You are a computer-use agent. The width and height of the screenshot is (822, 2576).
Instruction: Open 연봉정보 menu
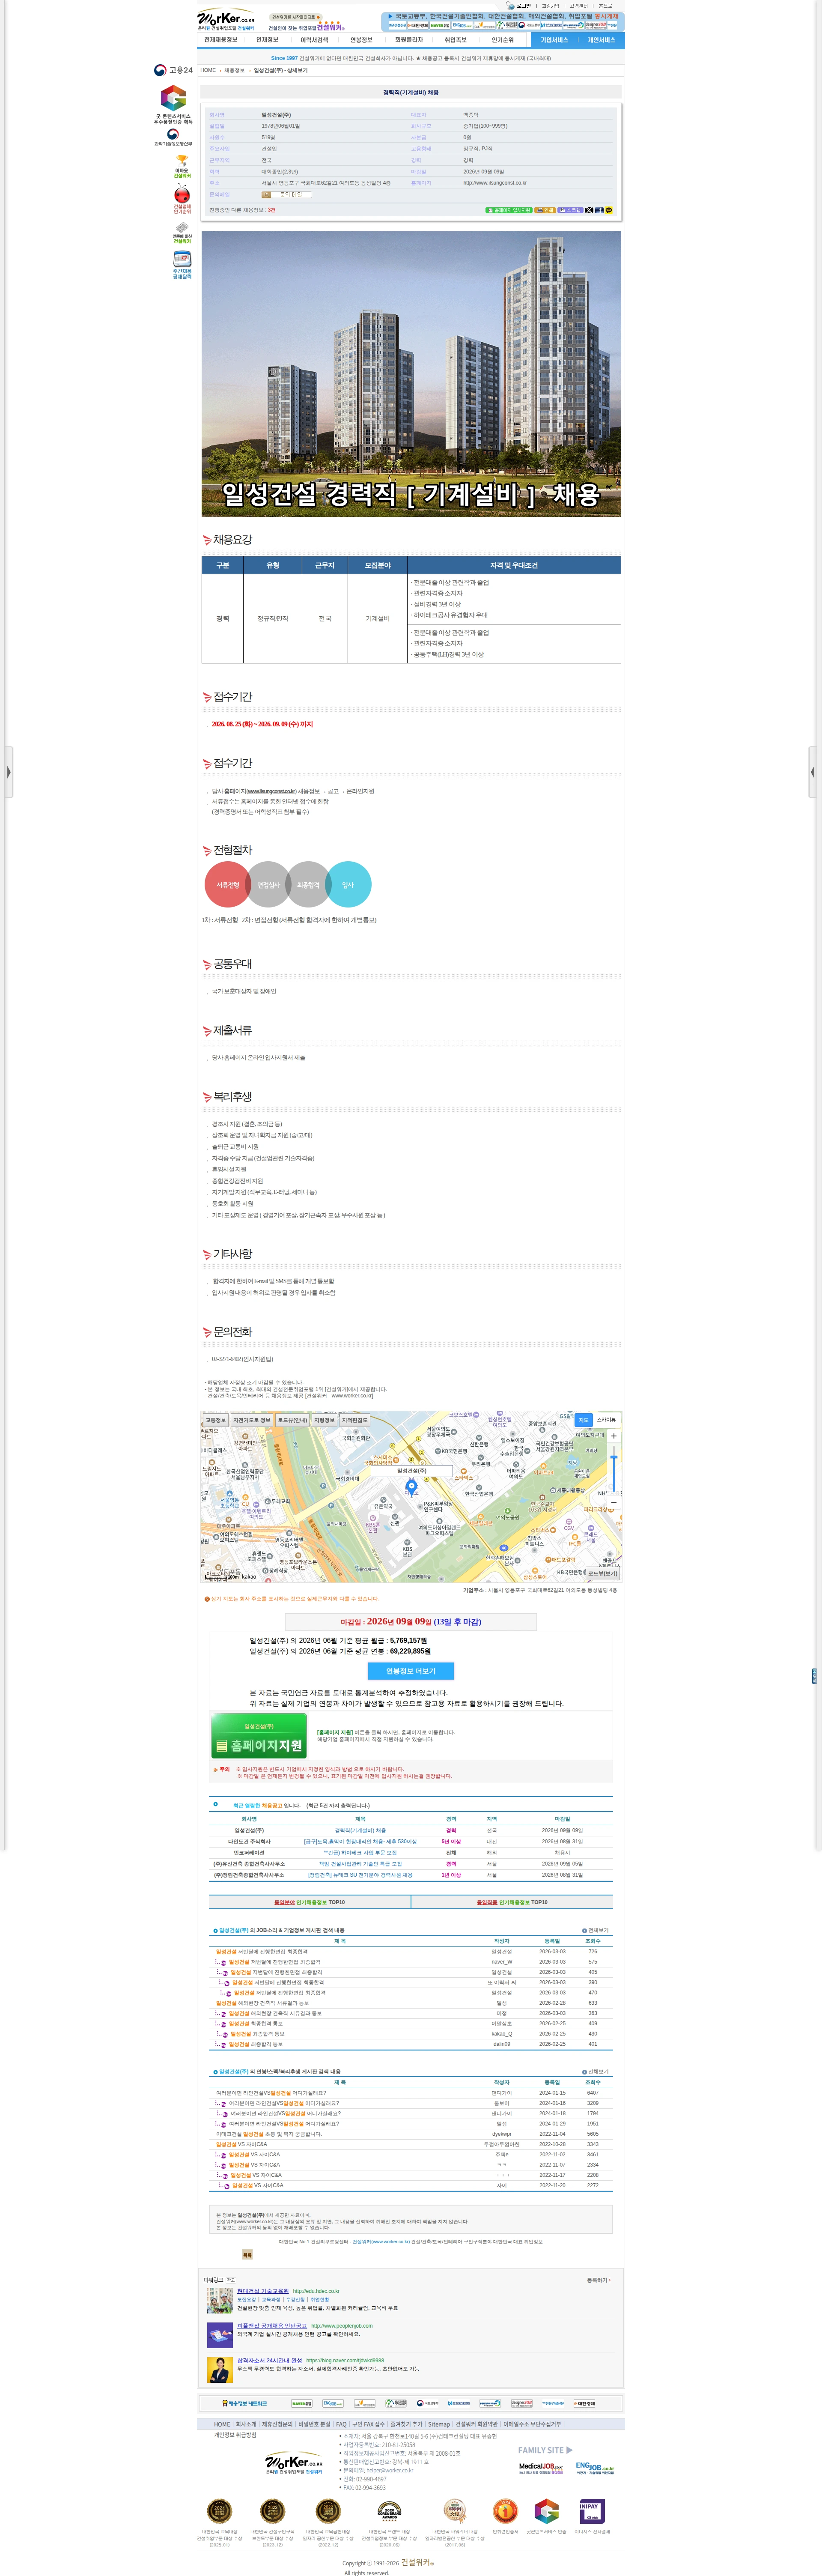pyautogui.click(x=361, y=40)
